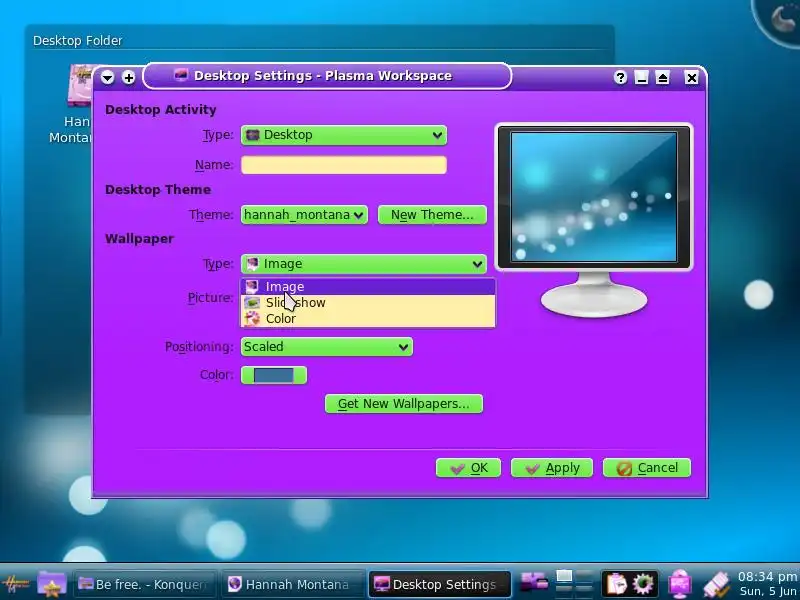Click the Desktop icon inside the Activity Type combo

coord(252,135)
